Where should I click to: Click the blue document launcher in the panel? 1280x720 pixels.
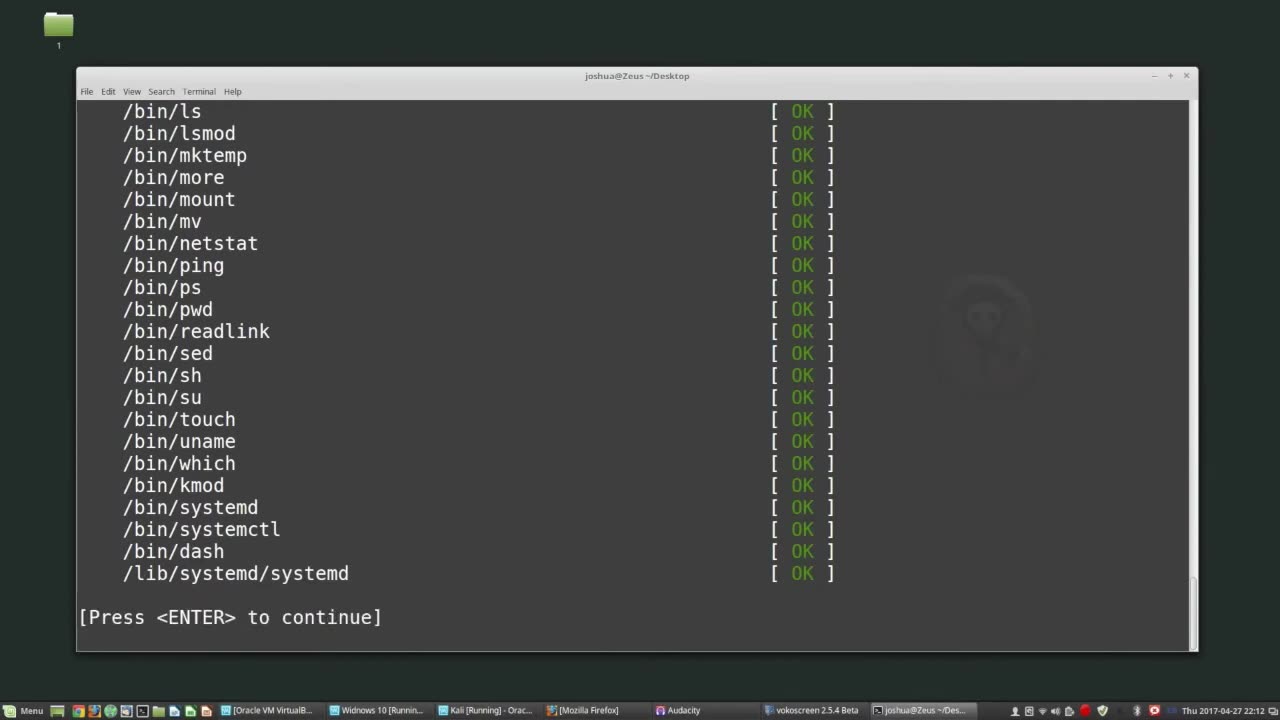pos(174,710)
